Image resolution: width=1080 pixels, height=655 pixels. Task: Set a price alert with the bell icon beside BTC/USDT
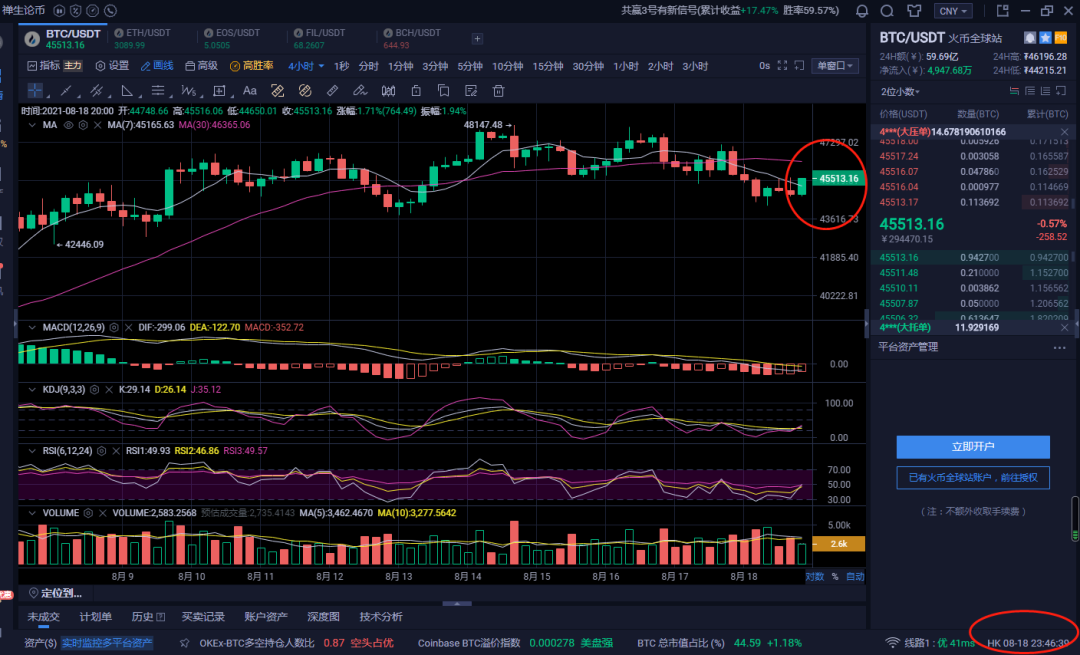(x=1030, y=38)
